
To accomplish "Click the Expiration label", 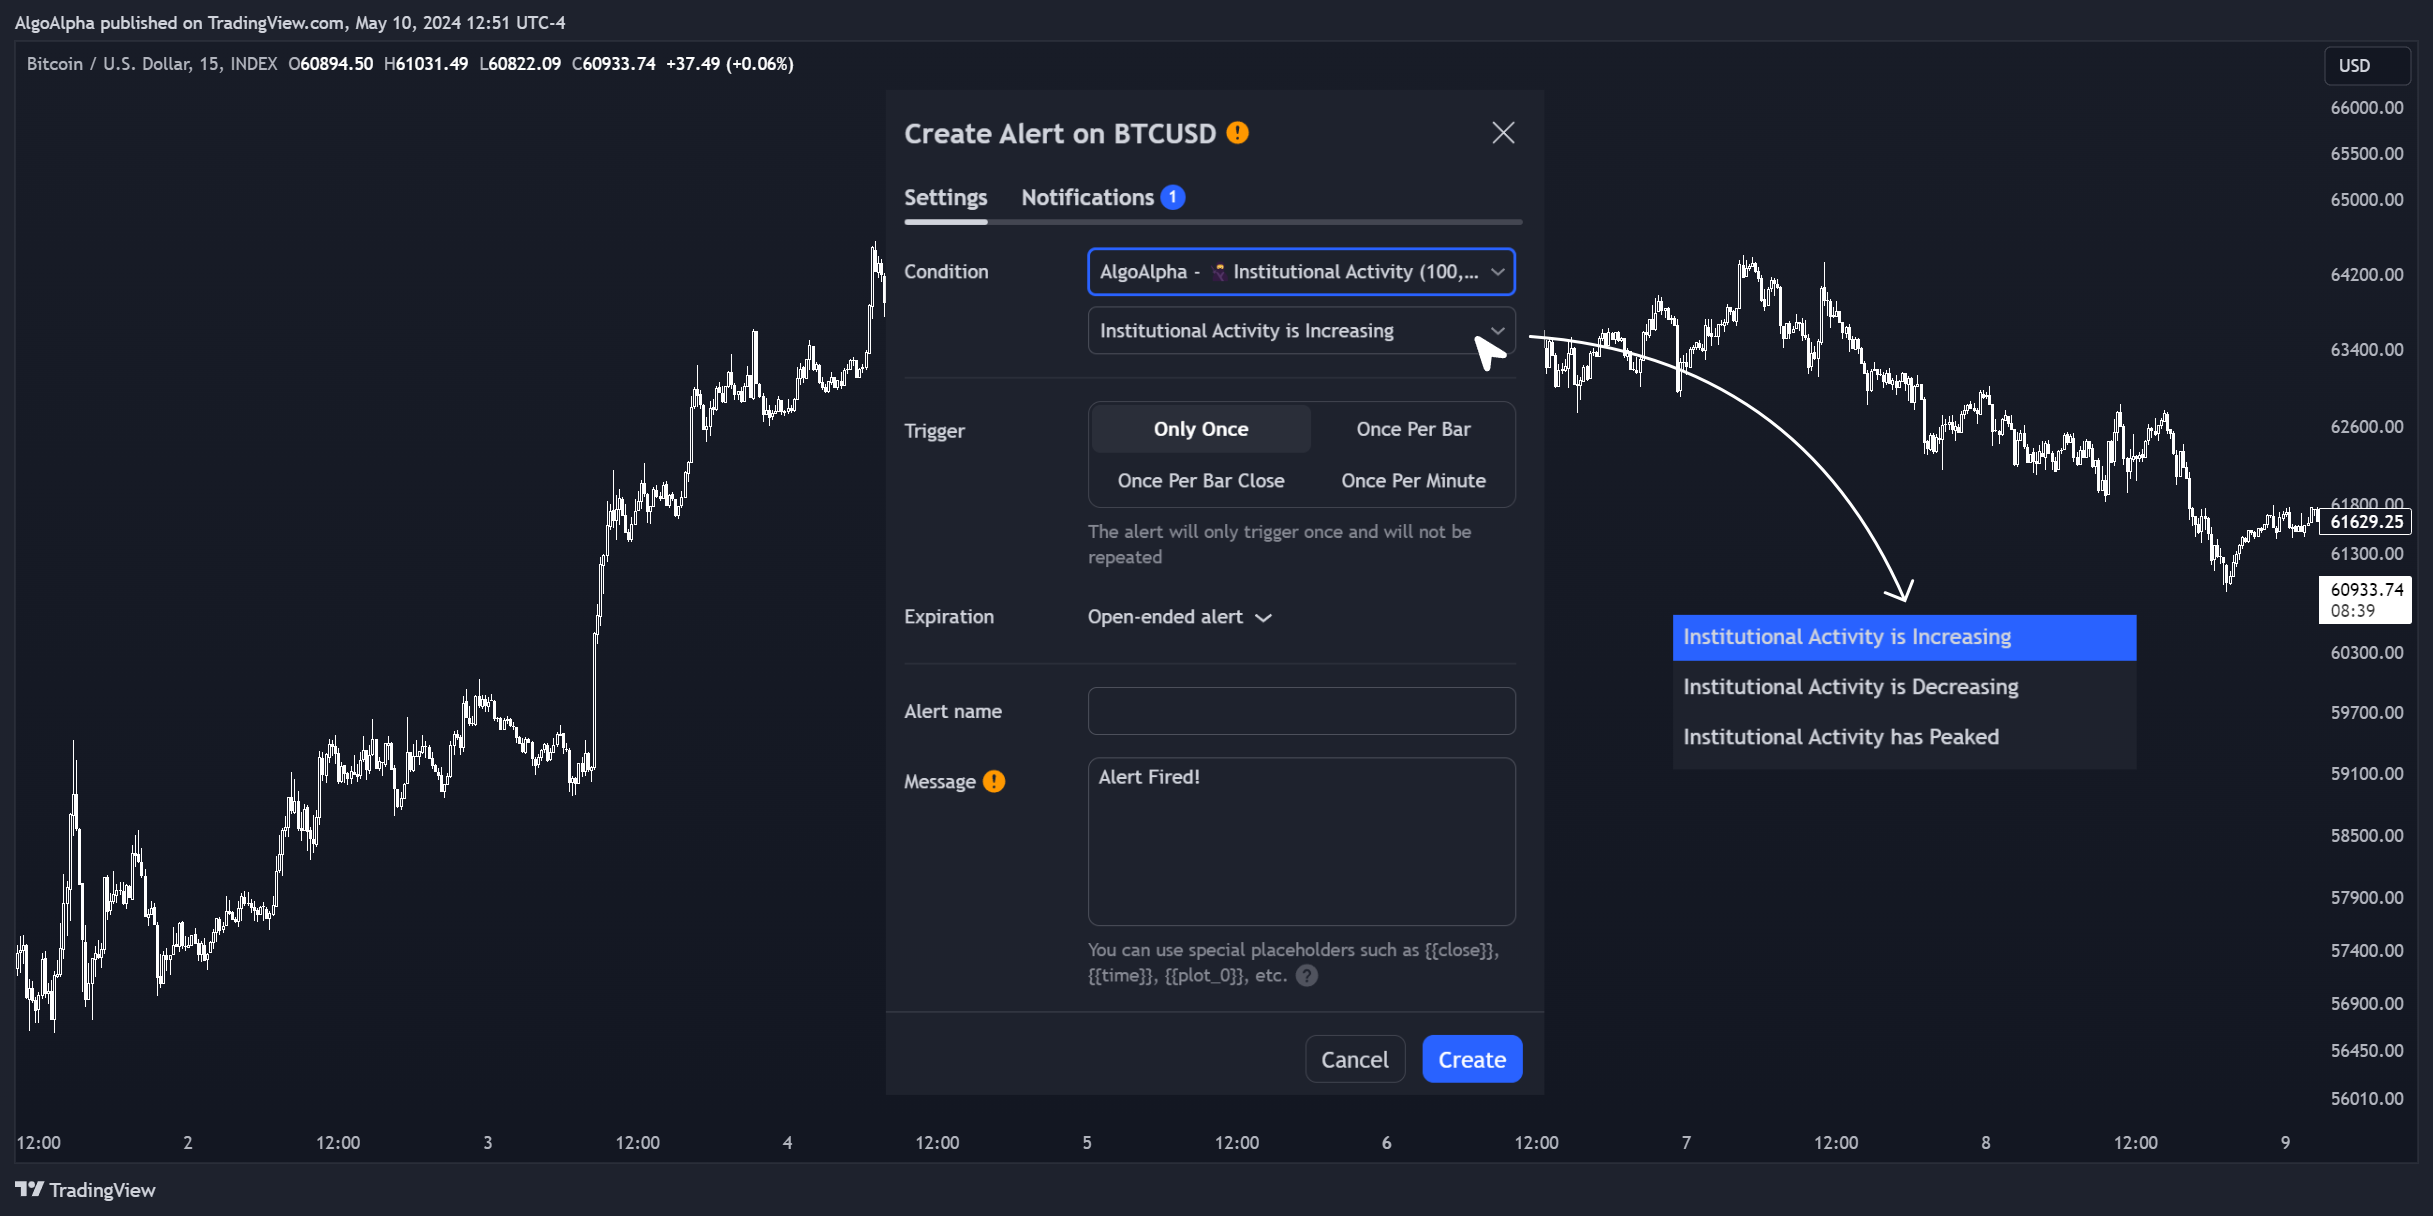I will click(x=949, y=617).
